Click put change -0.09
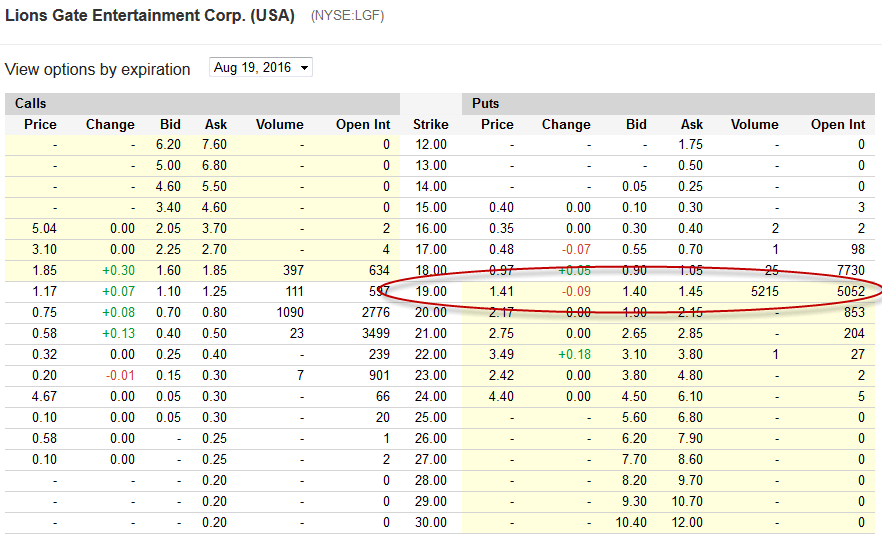The image size is (882, 542). click(x=576, y=291)
